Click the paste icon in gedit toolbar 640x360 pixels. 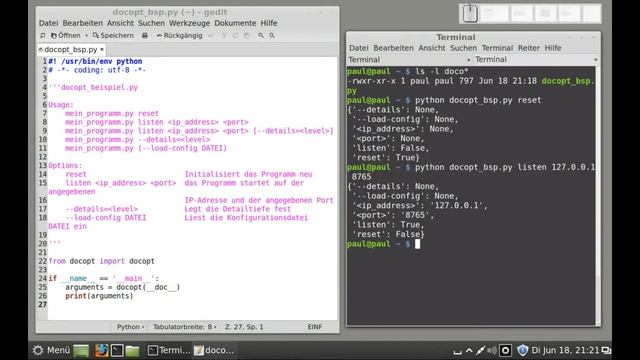[246, 36]
